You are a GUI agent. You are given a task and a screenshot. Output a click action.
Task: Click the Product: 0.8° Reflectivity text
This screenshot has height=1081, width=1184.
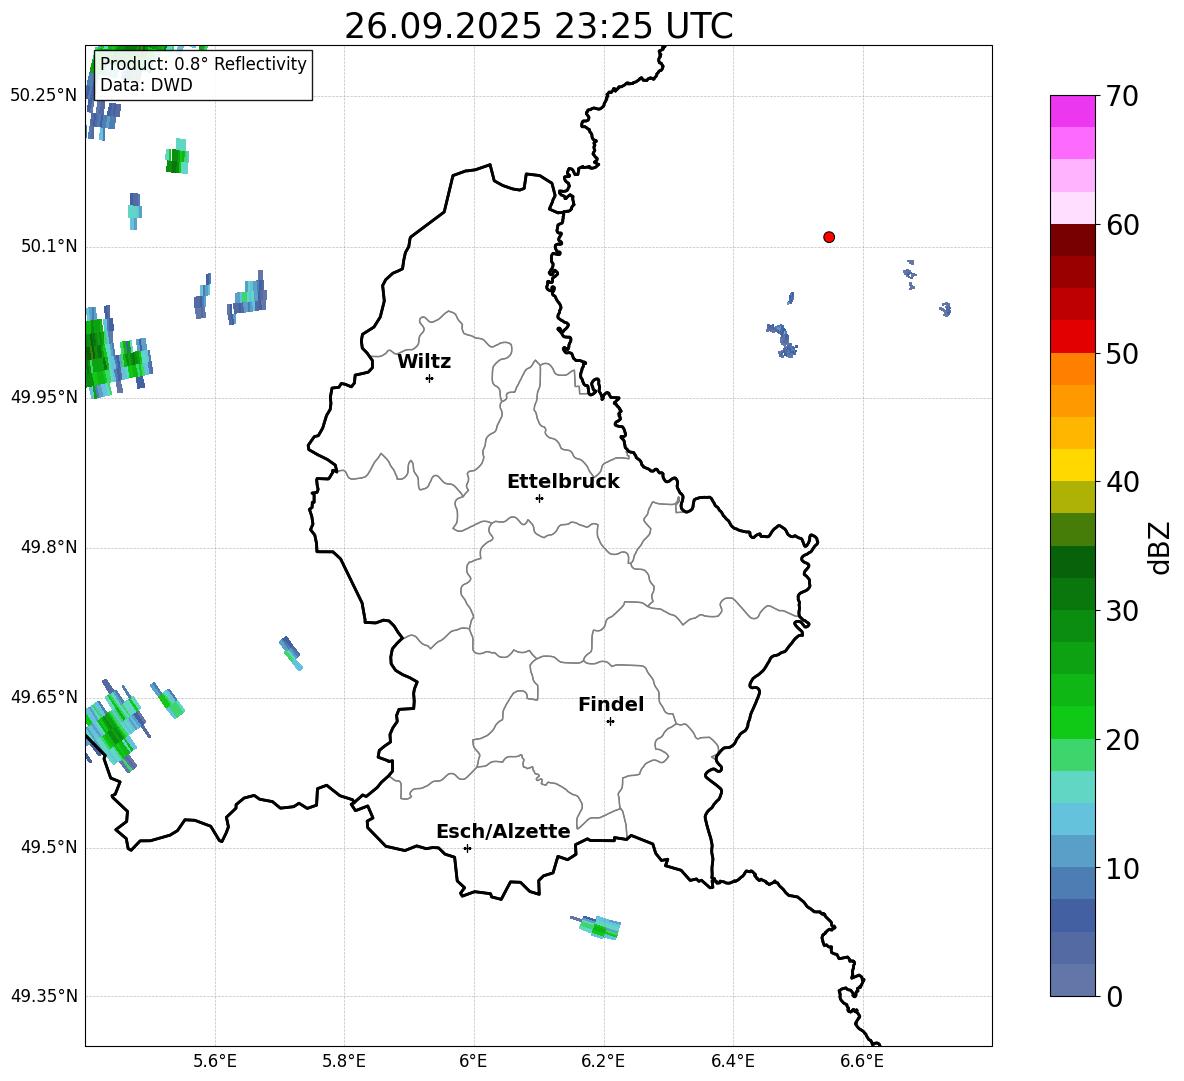point(203,63)
